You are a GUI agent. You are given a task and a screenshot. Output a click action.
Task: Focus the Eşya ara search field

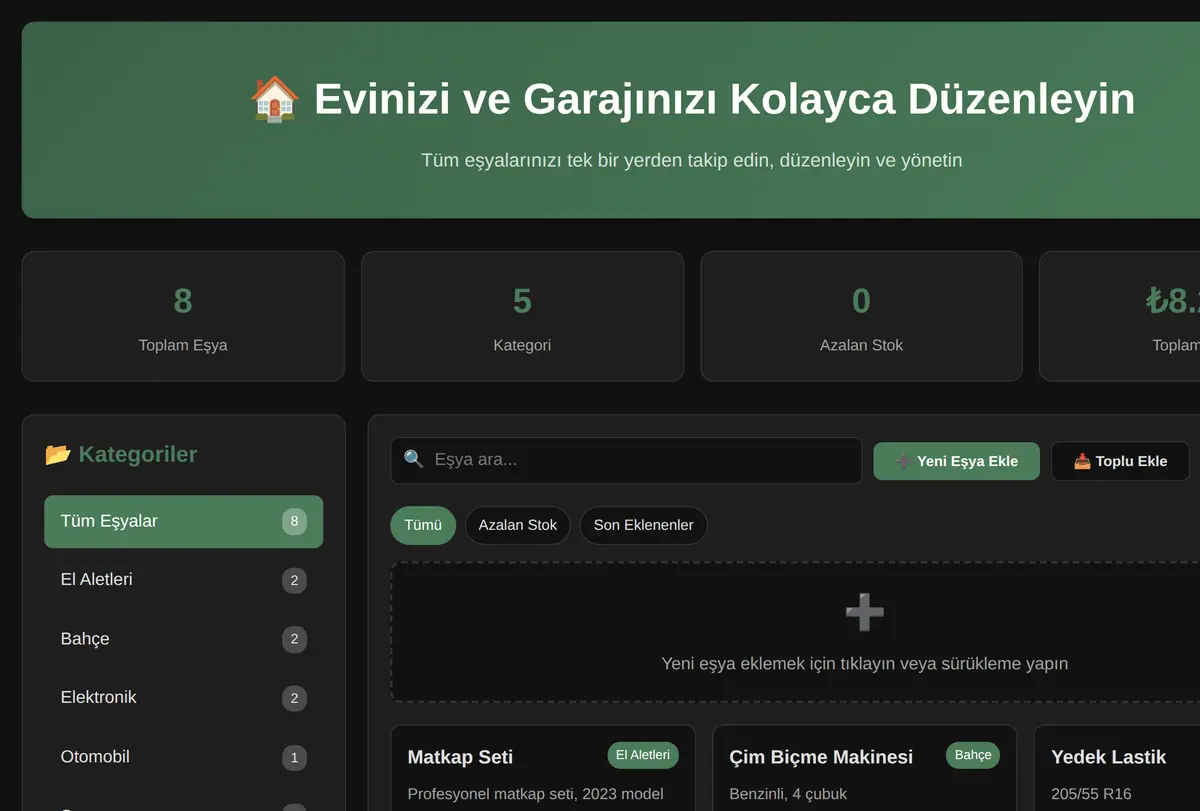click(626, 460)
